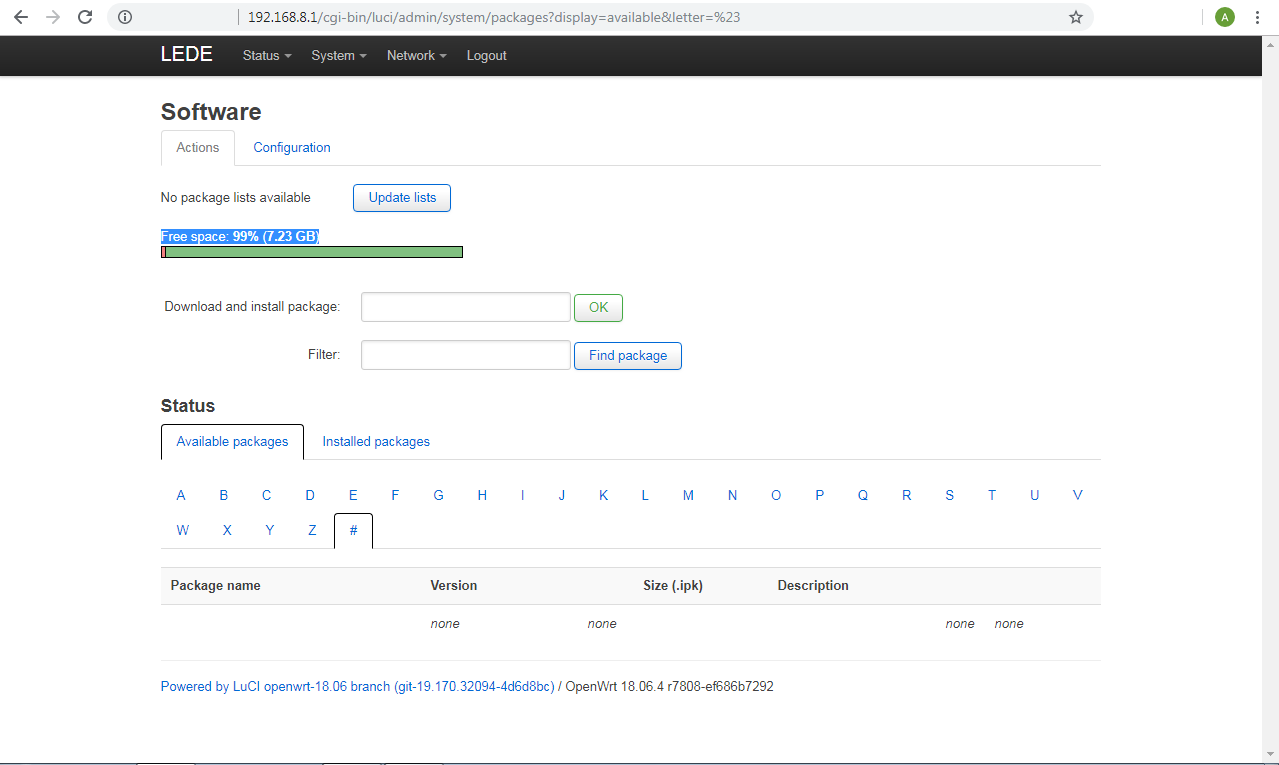Switch to the Configuration tab
This screenshot has width=1279, height=765.
(292, 148)
